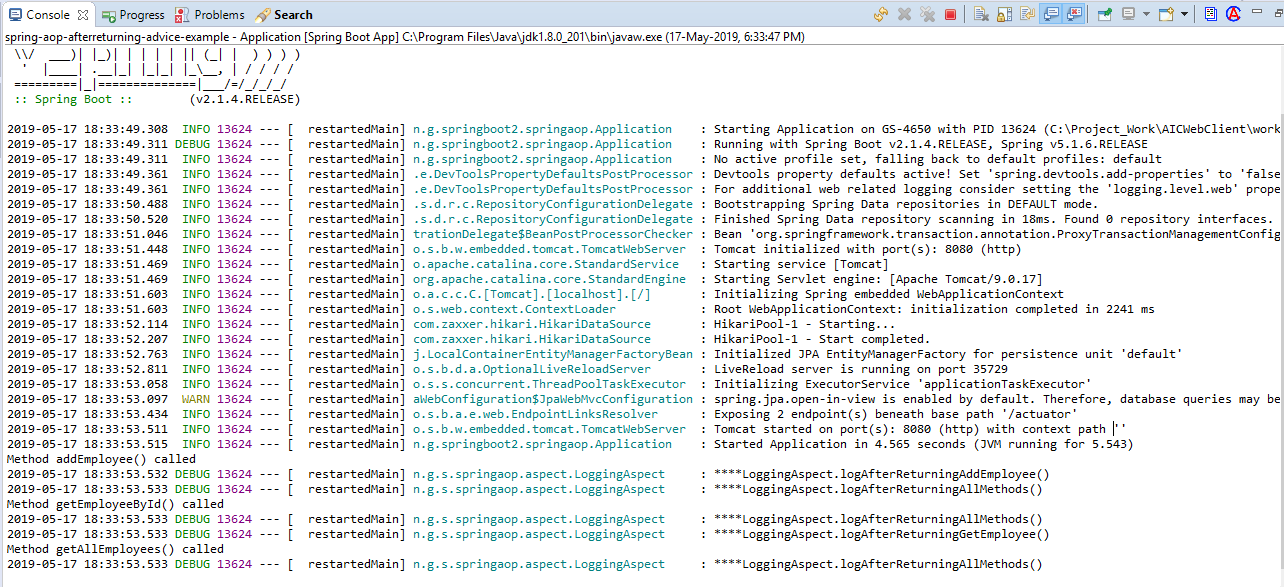Click 'LiveReload server is running on port 35729'
Viewport: 1284px width, 587px height.
pos(860,369)
